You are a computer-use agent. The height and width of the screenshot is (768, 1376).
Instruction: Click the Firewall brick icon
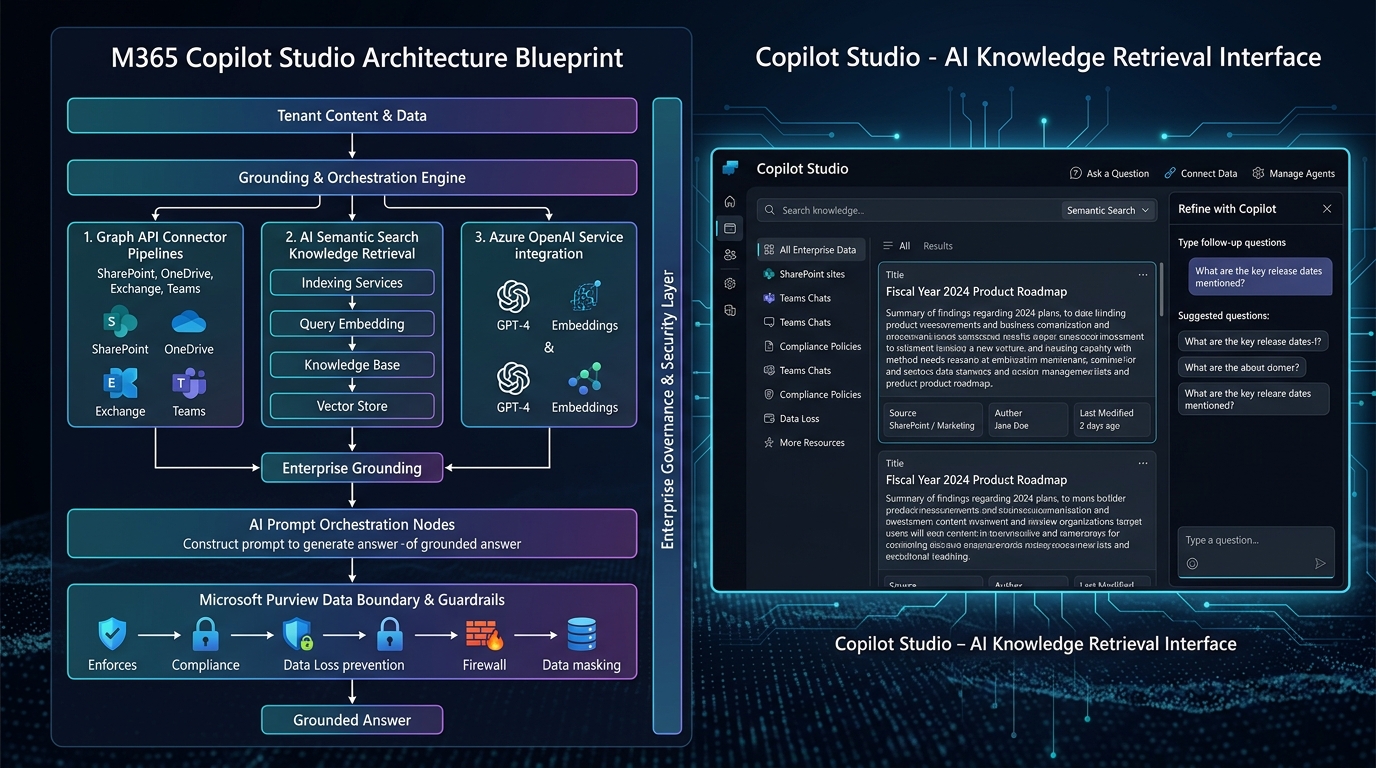click(x=484, y=635)
